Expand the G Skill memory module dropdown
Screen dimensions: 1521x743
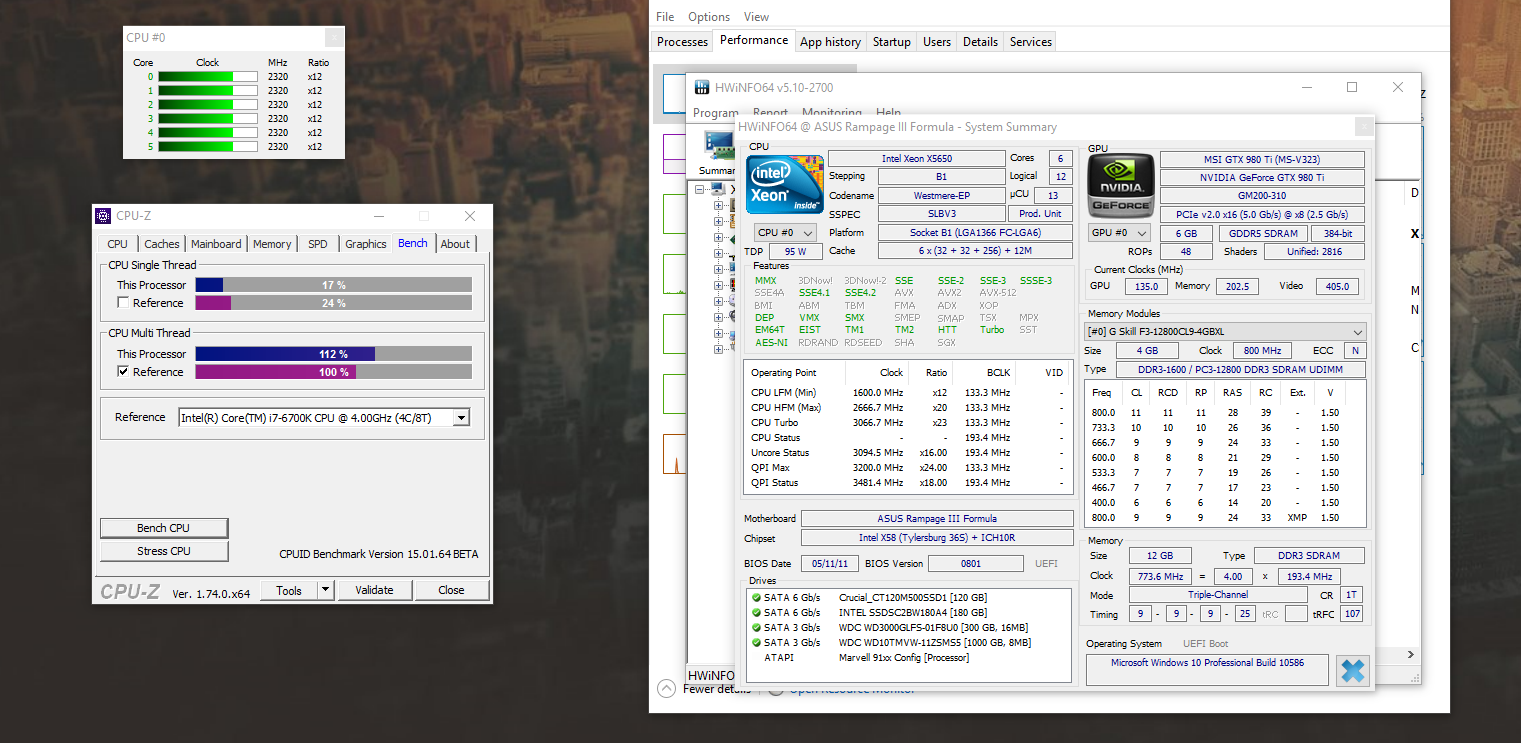pos(1357,332)
